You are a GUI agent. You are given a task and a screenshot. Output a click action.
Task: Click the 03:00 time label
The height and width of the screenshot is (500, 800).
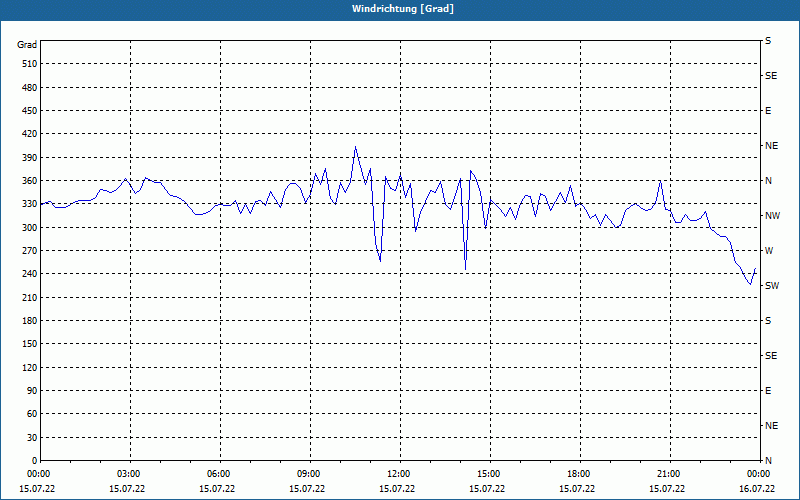point(128,473)
